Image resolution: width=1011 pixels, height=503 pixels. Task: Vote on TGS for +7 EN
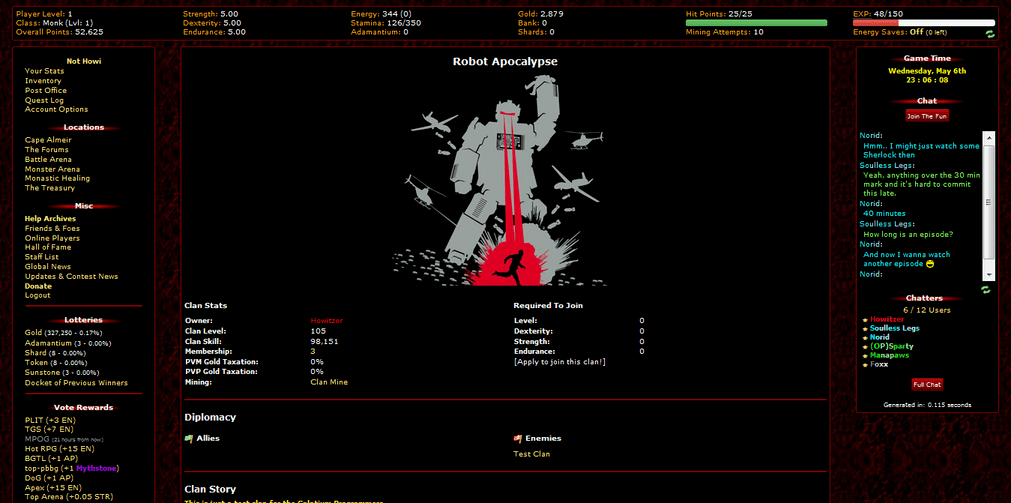[49, 429]
